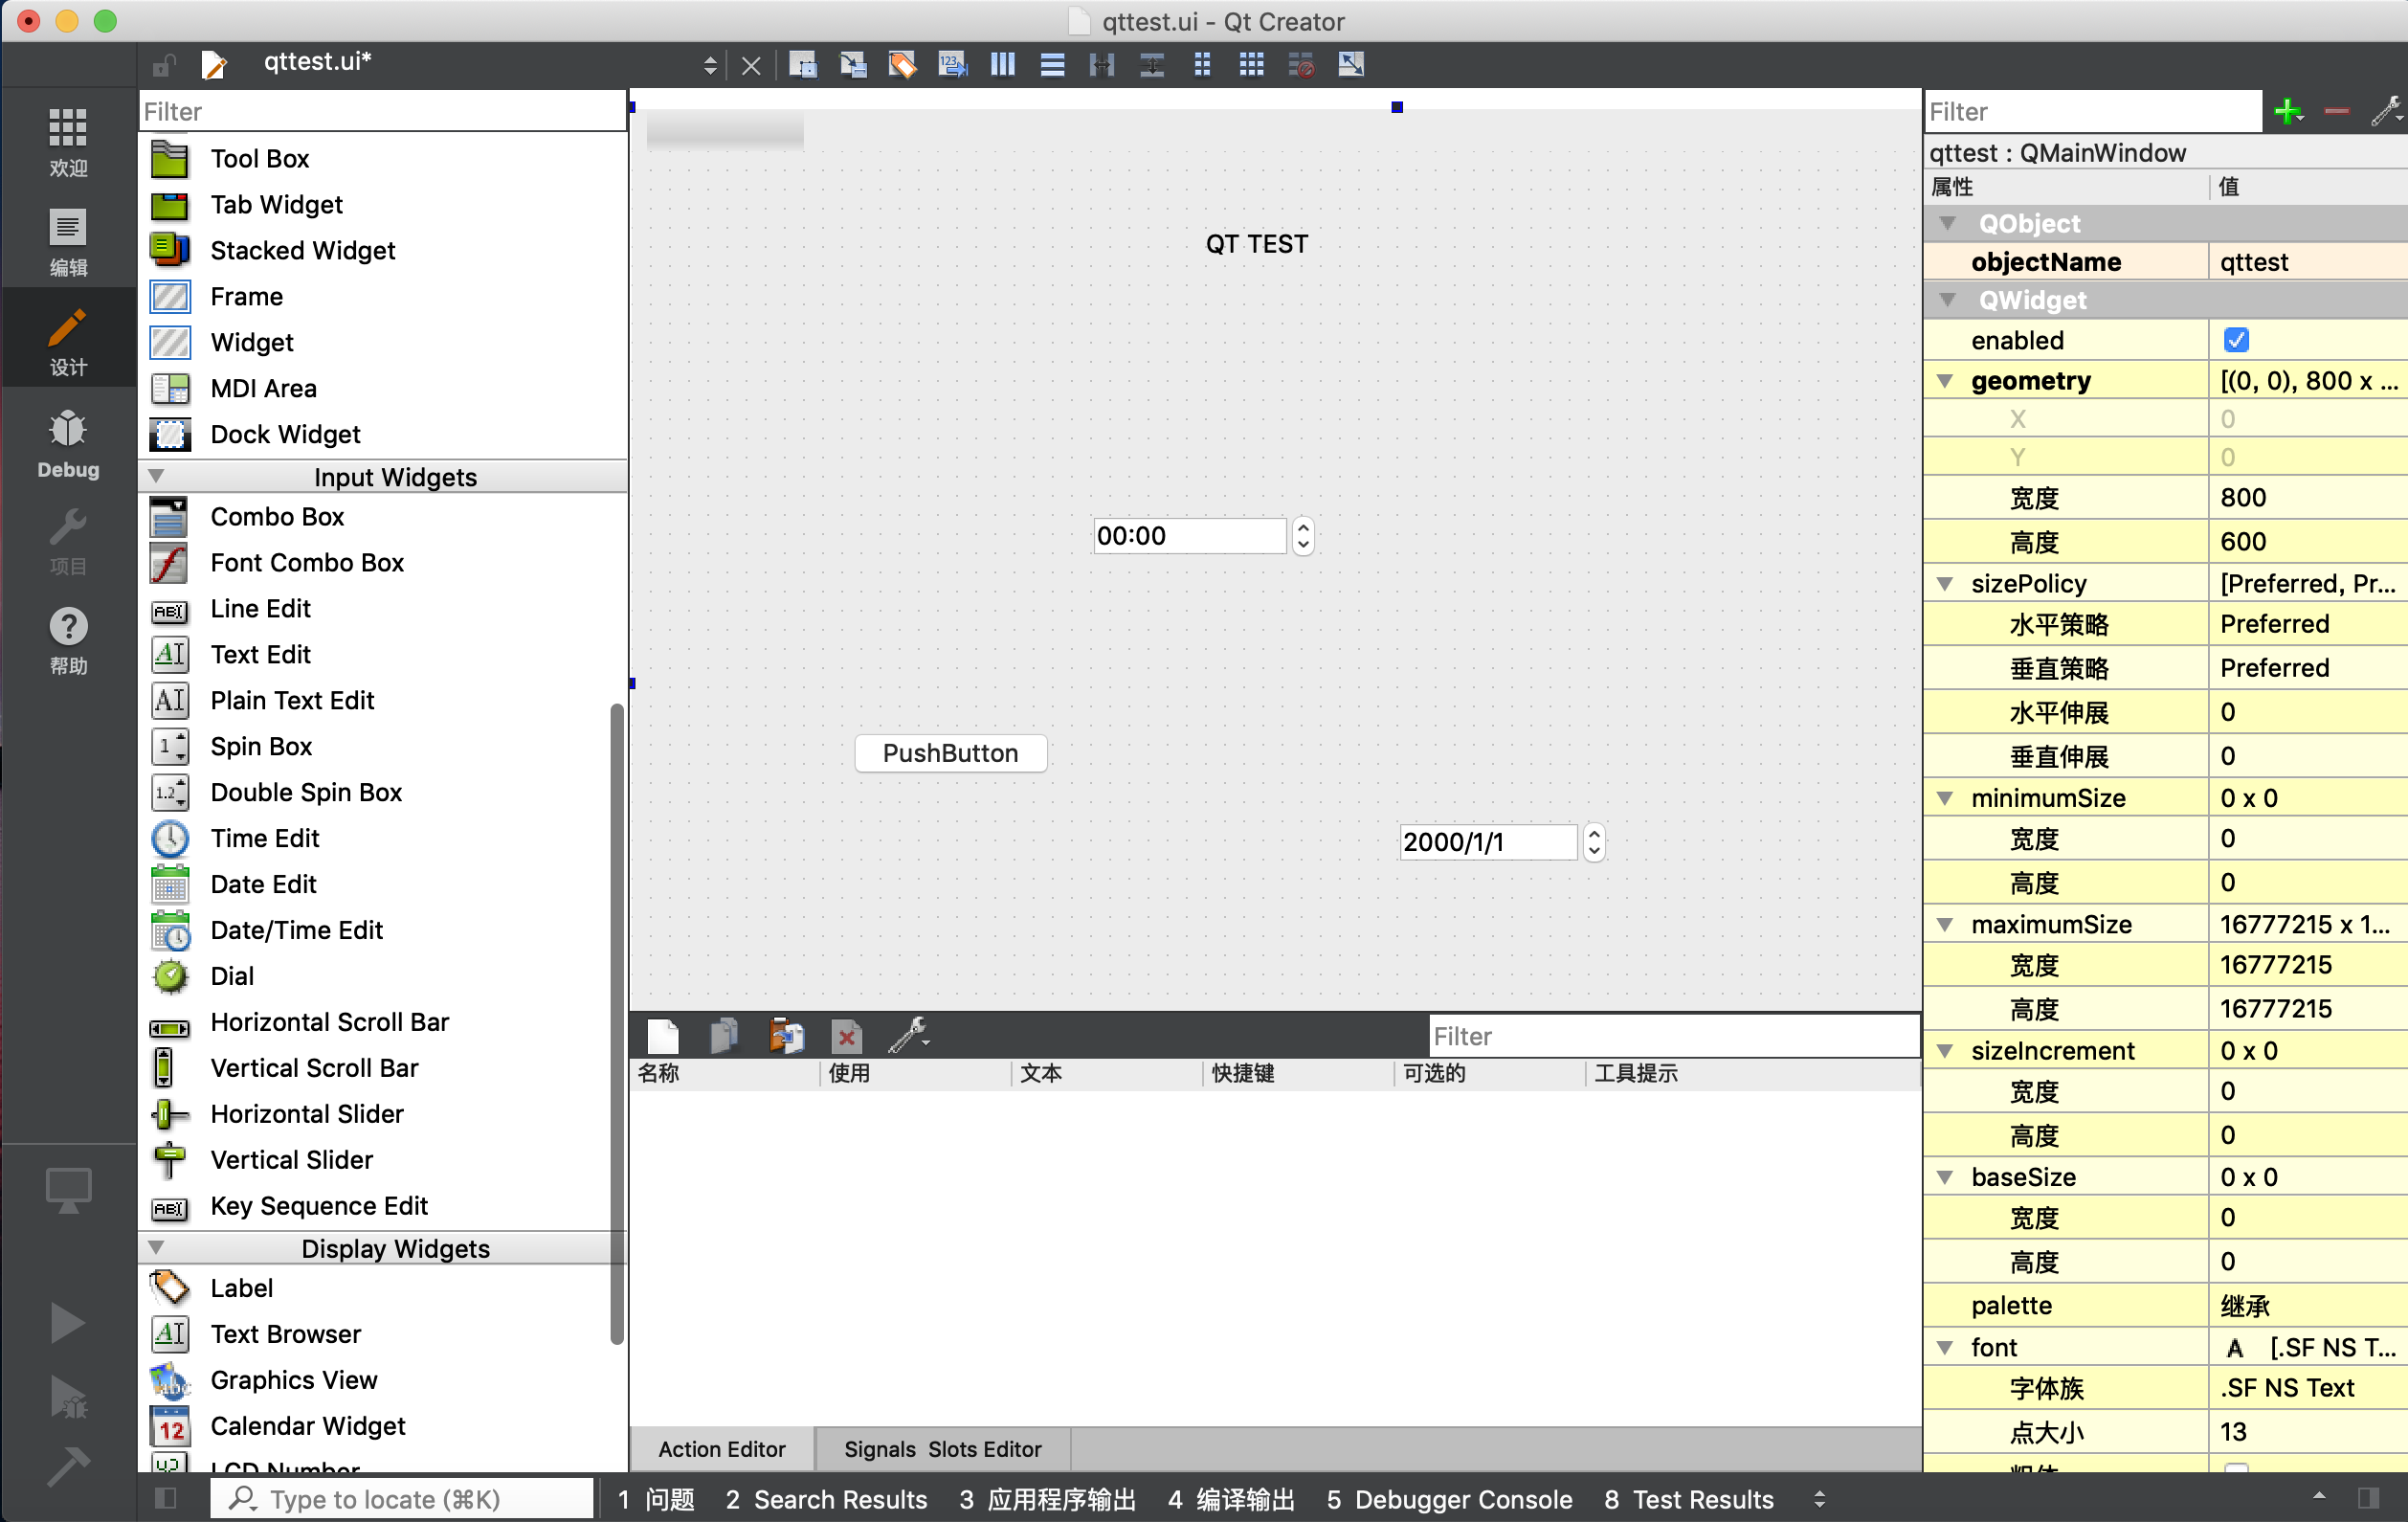Open the Search Results output pane
The image size is (2408, 1522).
[826, 1499]
